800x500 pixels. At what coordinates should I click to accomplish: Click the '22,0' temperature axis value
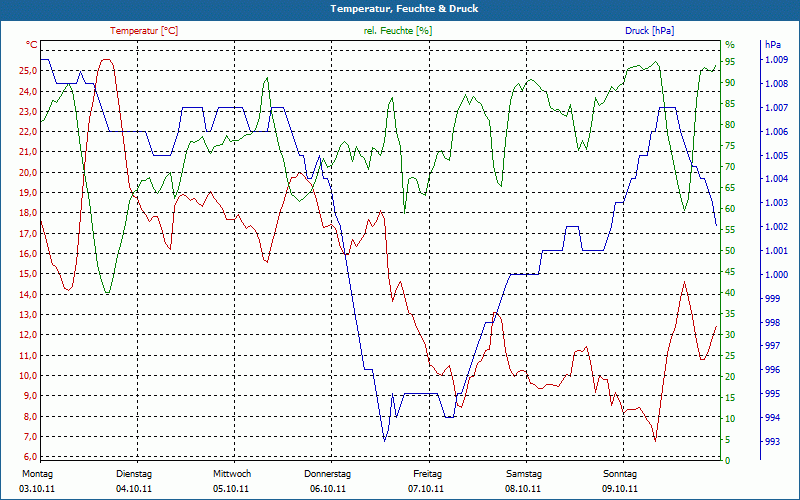pyautogui.click(x=28, y=132)
